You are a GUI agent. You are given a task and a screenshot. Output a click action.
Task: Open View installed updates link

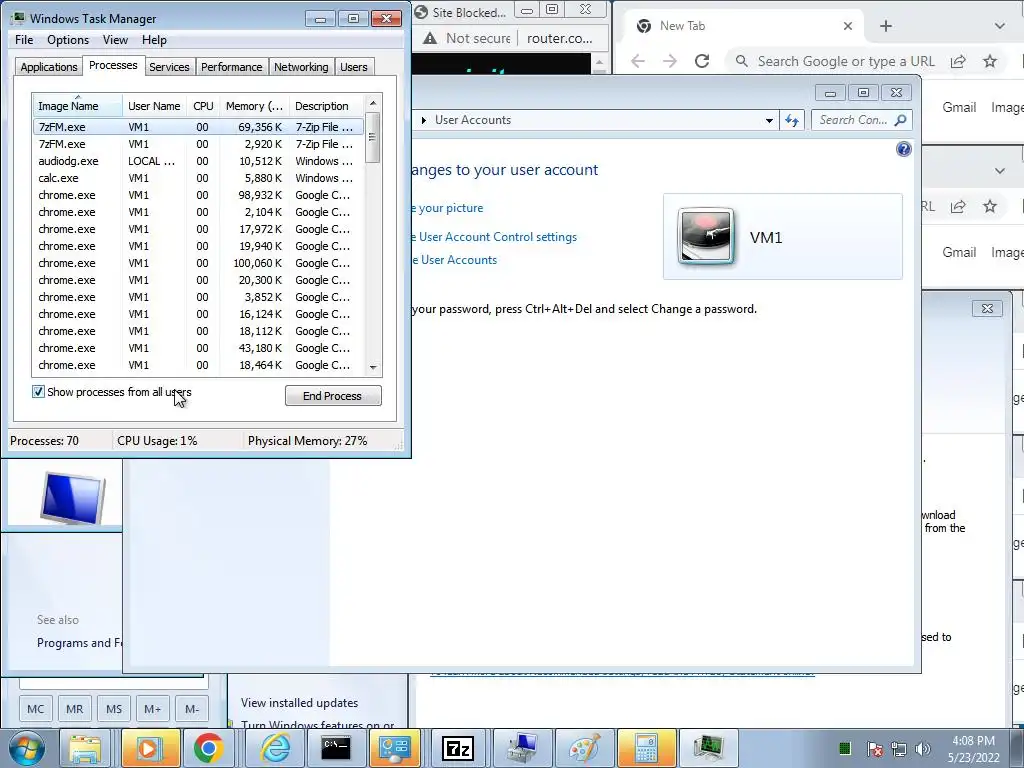pyautogui.click(x=299, y=703)
